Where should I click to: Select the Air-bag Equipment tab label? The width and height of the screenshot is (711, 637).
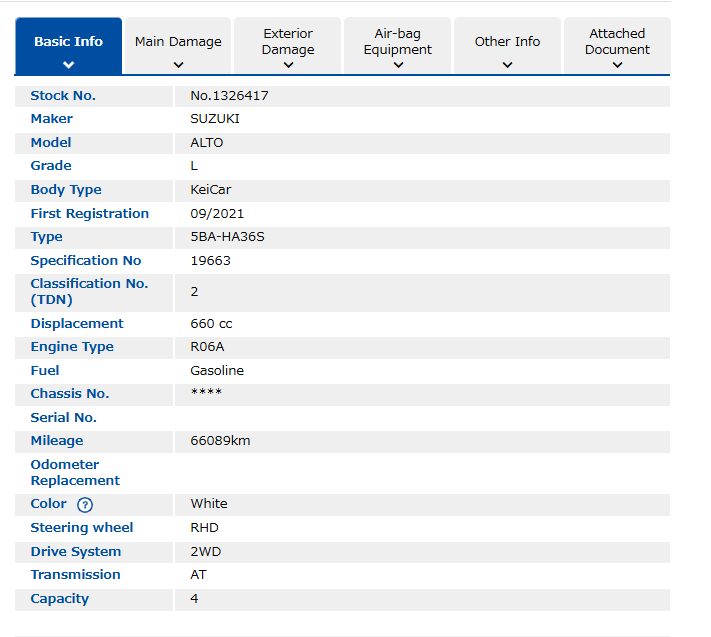[x=398, y=41]
